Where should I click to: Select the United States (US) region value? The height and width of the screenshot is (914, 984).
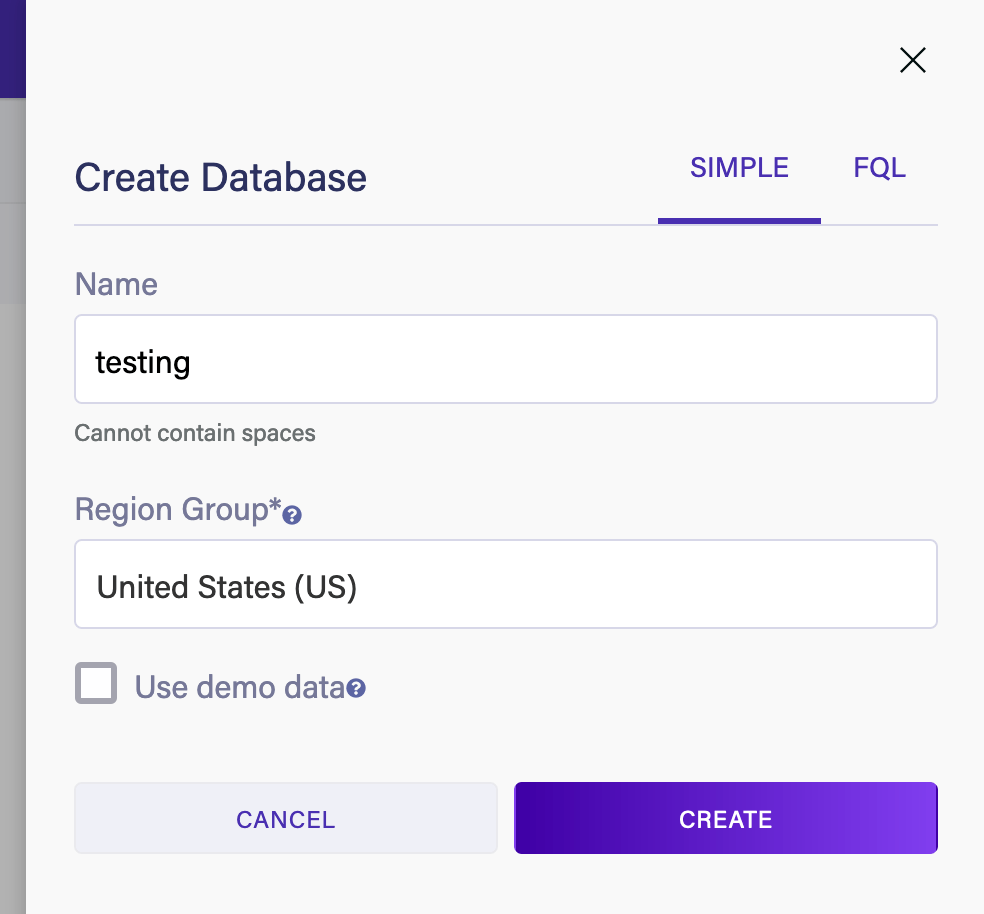click(x=227, y=587)
